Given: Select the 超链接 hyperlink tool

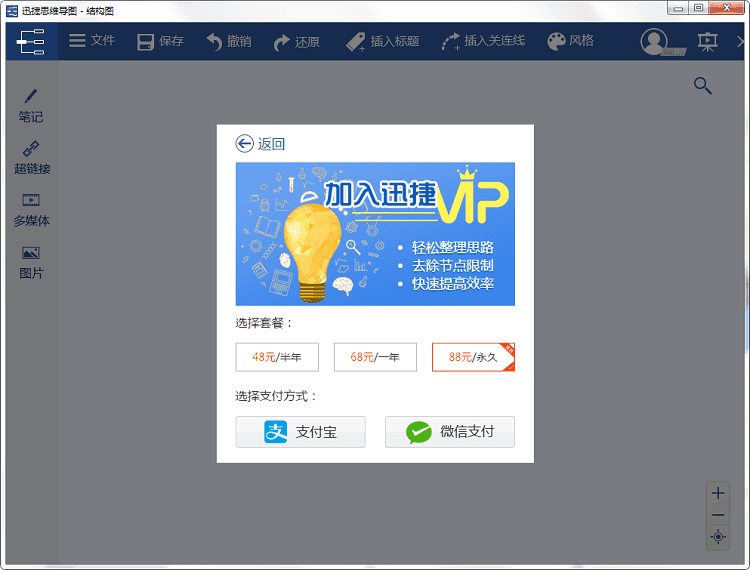Looking at the screenshot, I should (32, 158).
